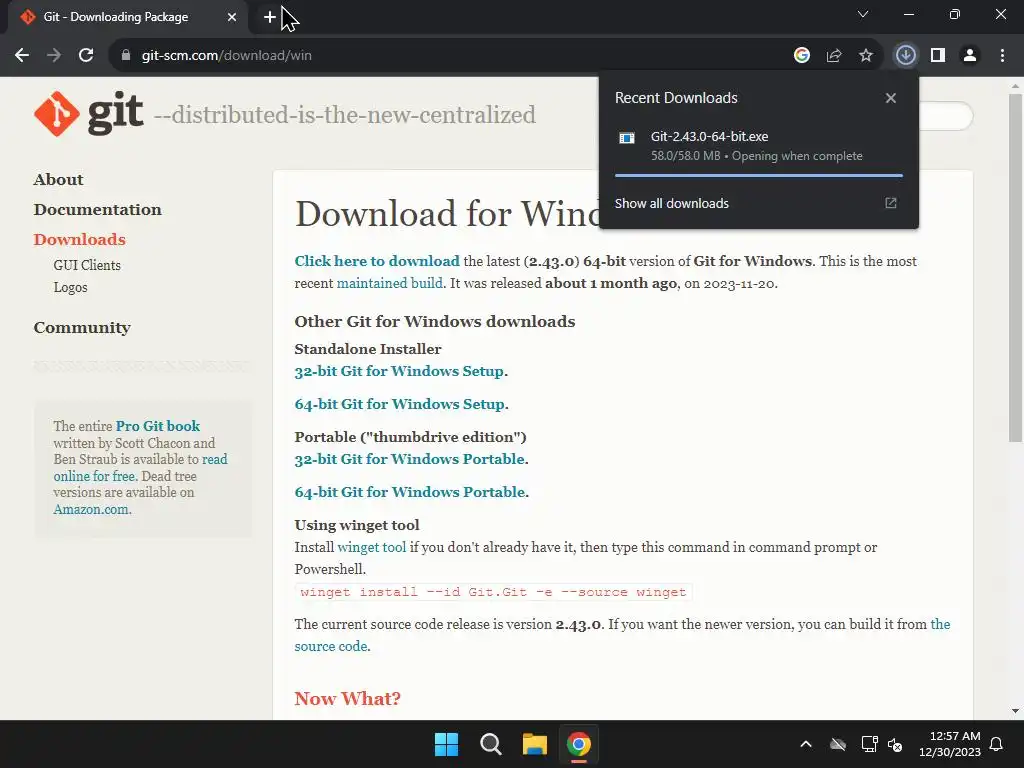Click the network display tray icon
Image resolution: width=1024 pixels, height=768 pixels.
[869, 744]
